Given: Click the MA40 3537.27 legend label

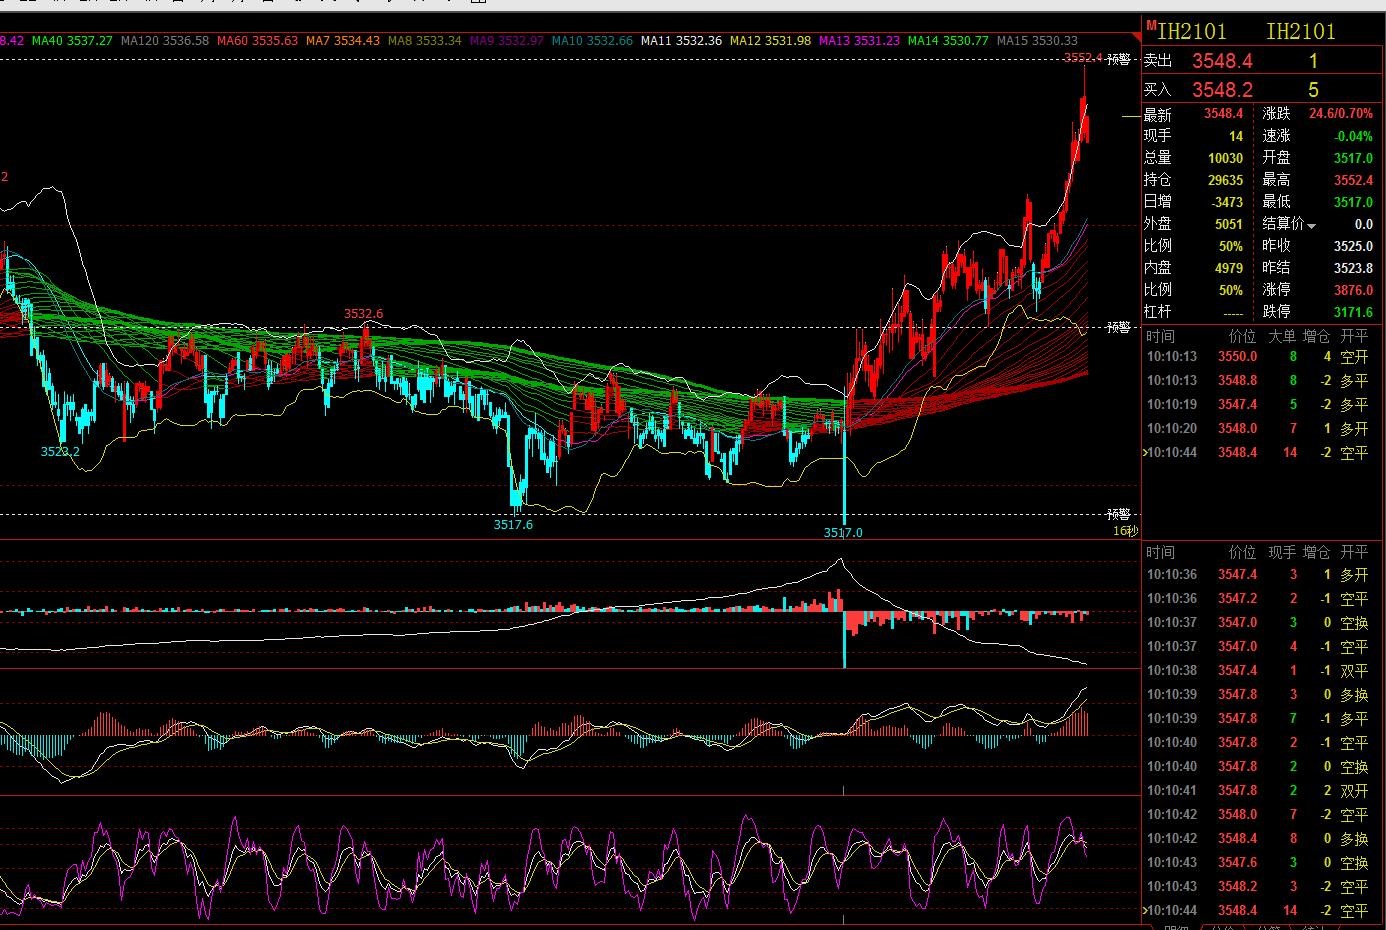Looking at the screenshot, I should [x=72, y=41].
